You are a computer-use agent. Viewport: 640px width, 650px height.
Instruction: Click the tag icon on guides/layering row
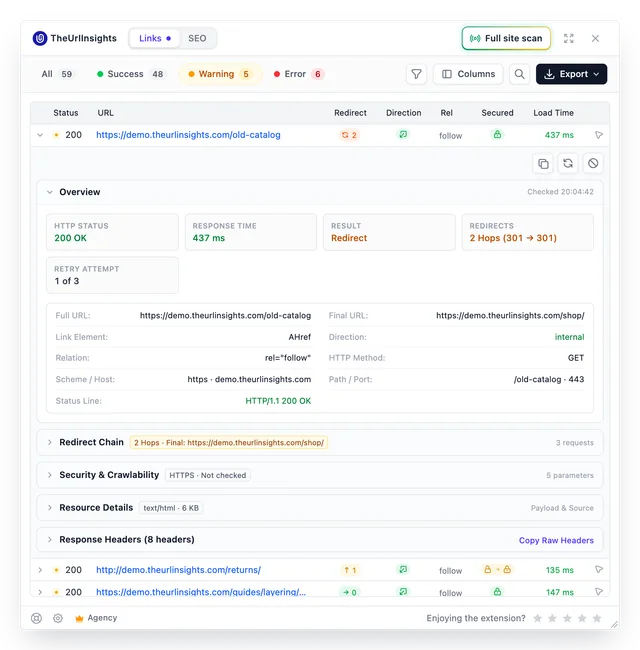[x=599, y=592]
